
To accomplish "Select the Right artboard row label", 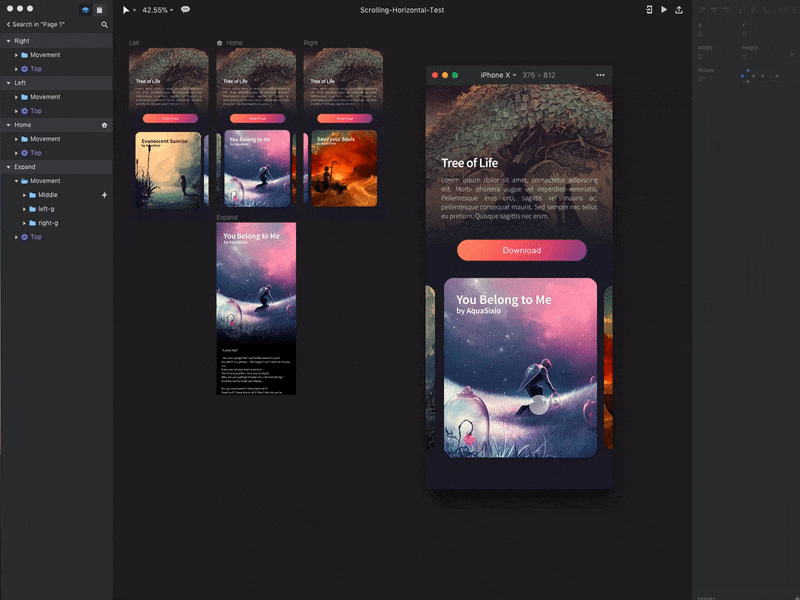I will (21, 41).
